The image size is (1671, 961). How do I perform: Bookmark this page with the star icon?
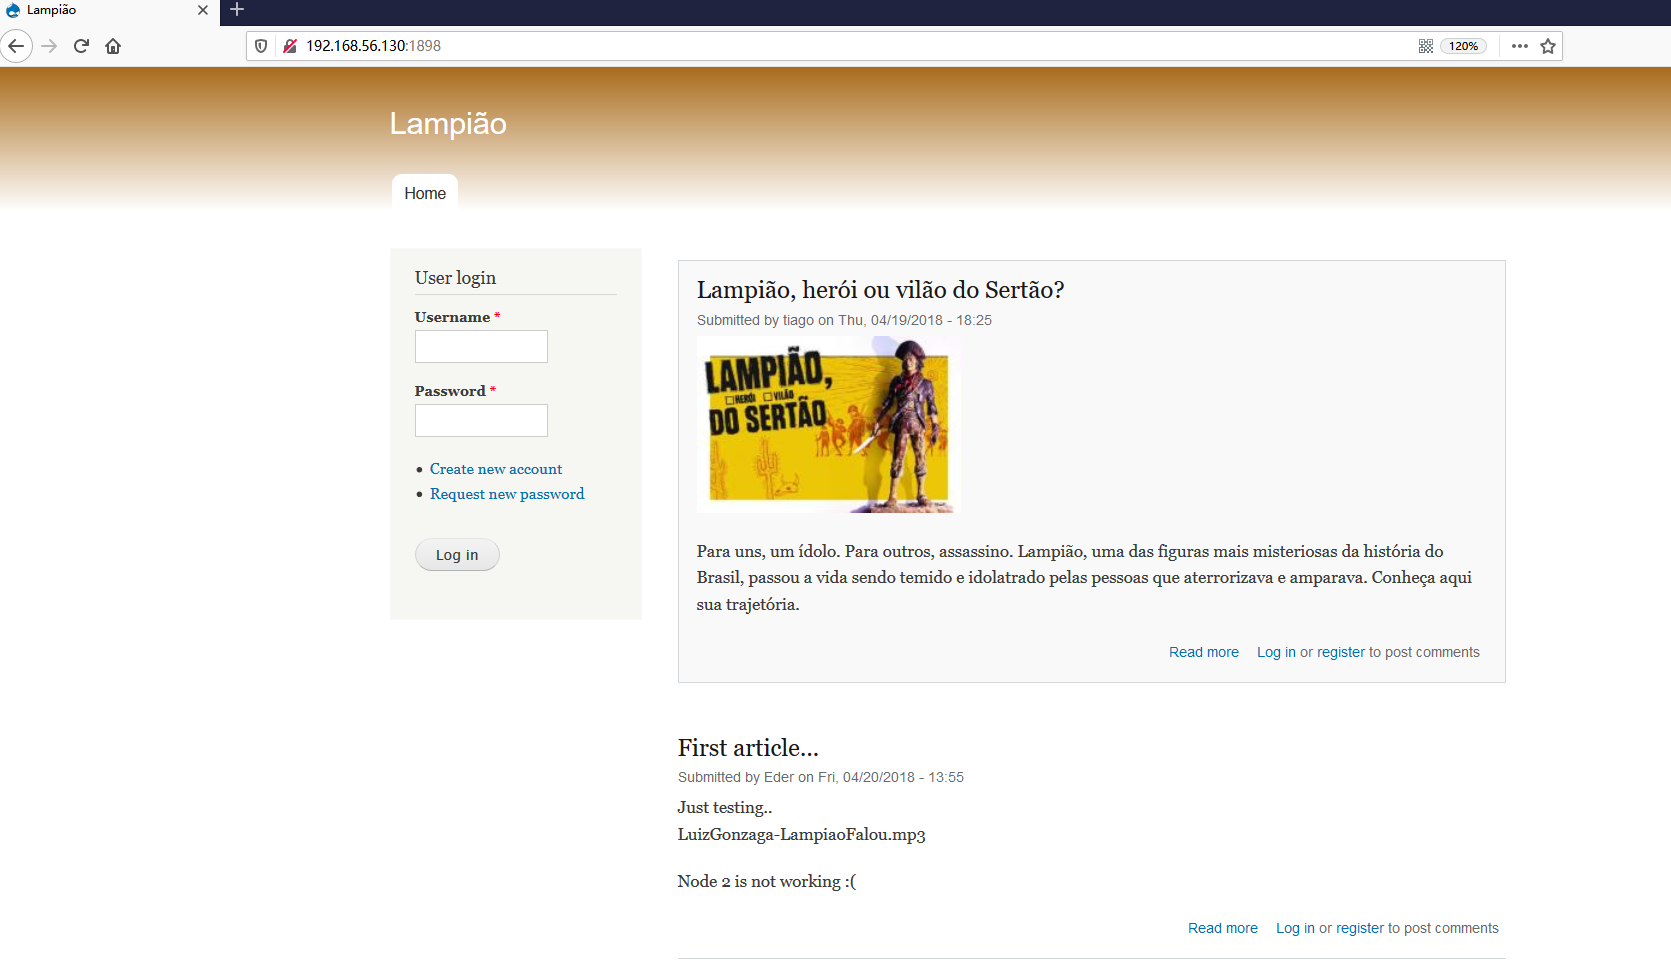(x=1548, y=46)
